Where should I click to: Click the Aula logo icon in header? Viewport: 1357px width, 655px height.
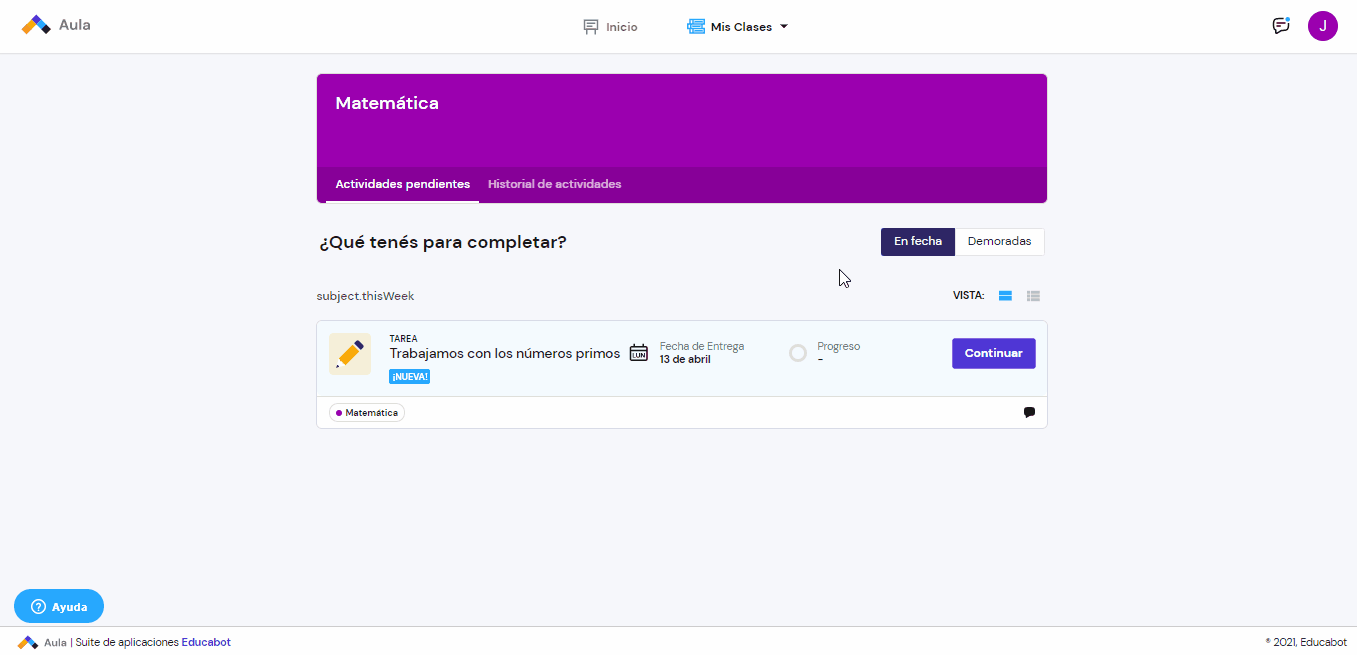point(36,25)
